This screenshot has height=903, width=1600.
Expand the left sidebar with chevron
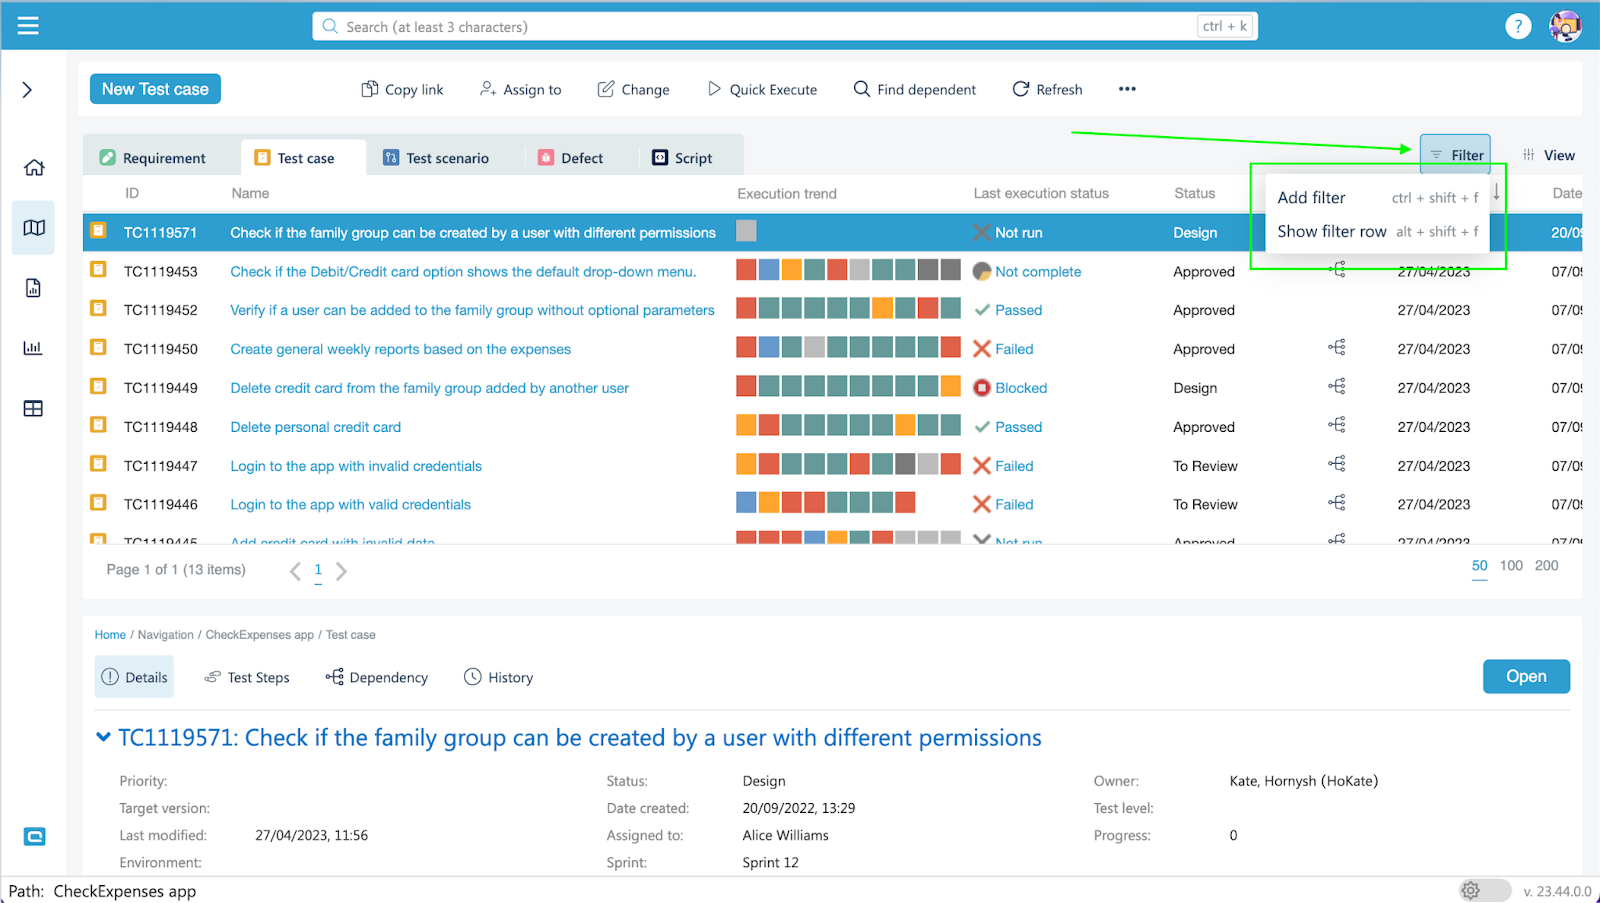tap(27, 90)
